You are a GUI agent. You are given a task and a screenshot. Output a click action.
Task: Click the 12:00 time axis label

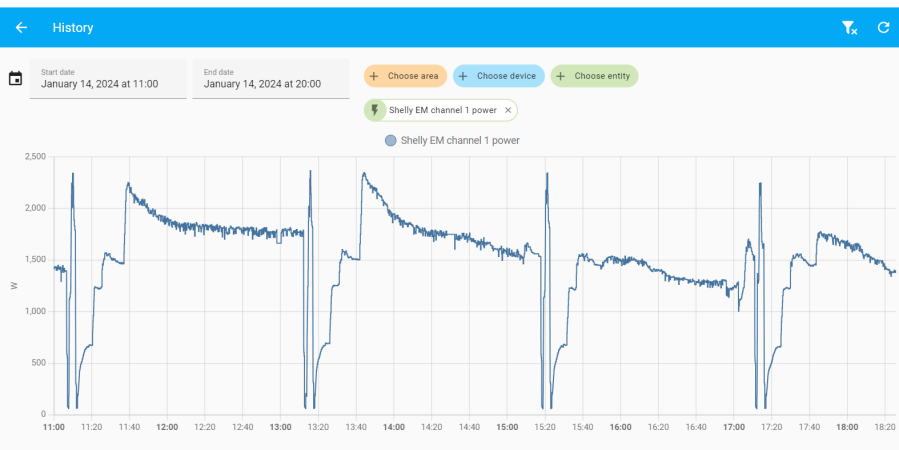point(167,427)
